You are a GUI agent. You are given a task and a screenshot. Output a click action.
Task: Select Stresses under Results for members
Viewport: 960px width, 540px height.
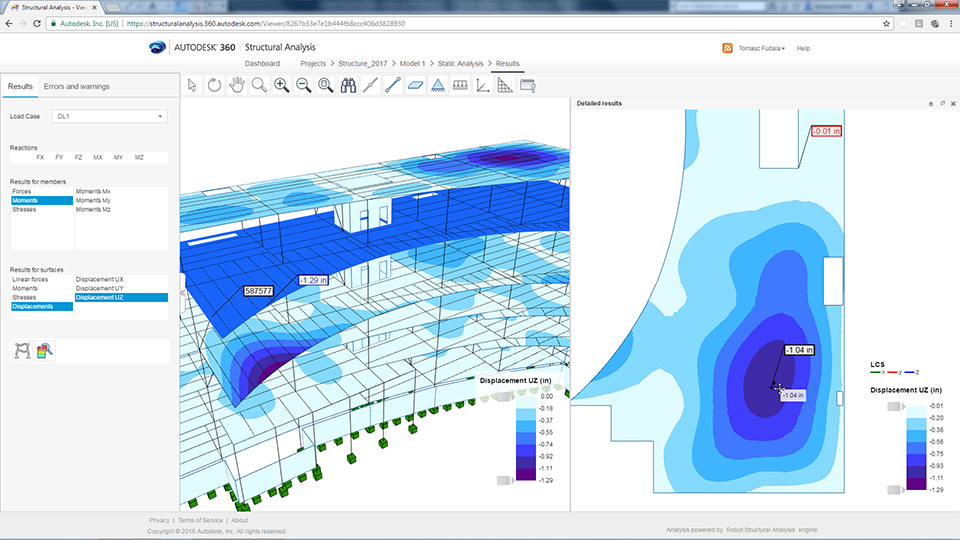(x=22, y=210)
